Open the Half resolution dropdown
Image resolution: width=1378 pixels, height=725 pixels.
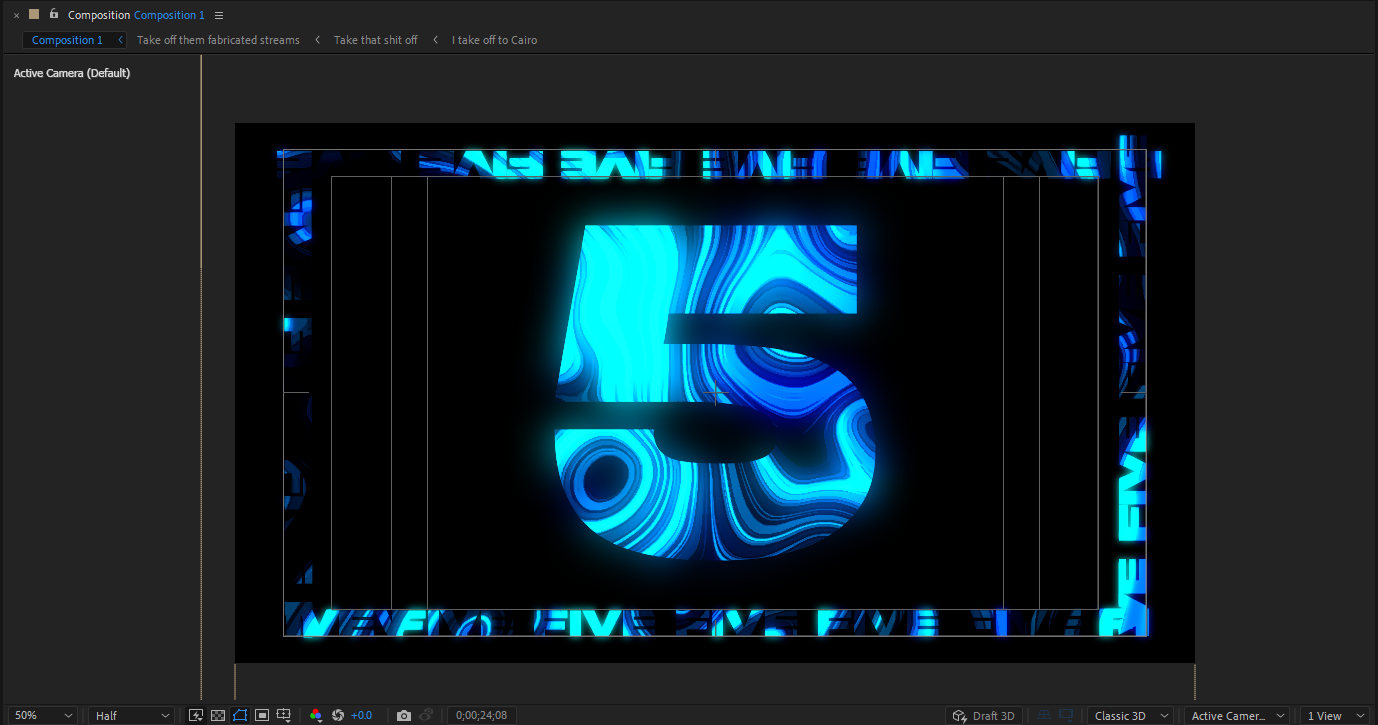(x=130, y=715)
